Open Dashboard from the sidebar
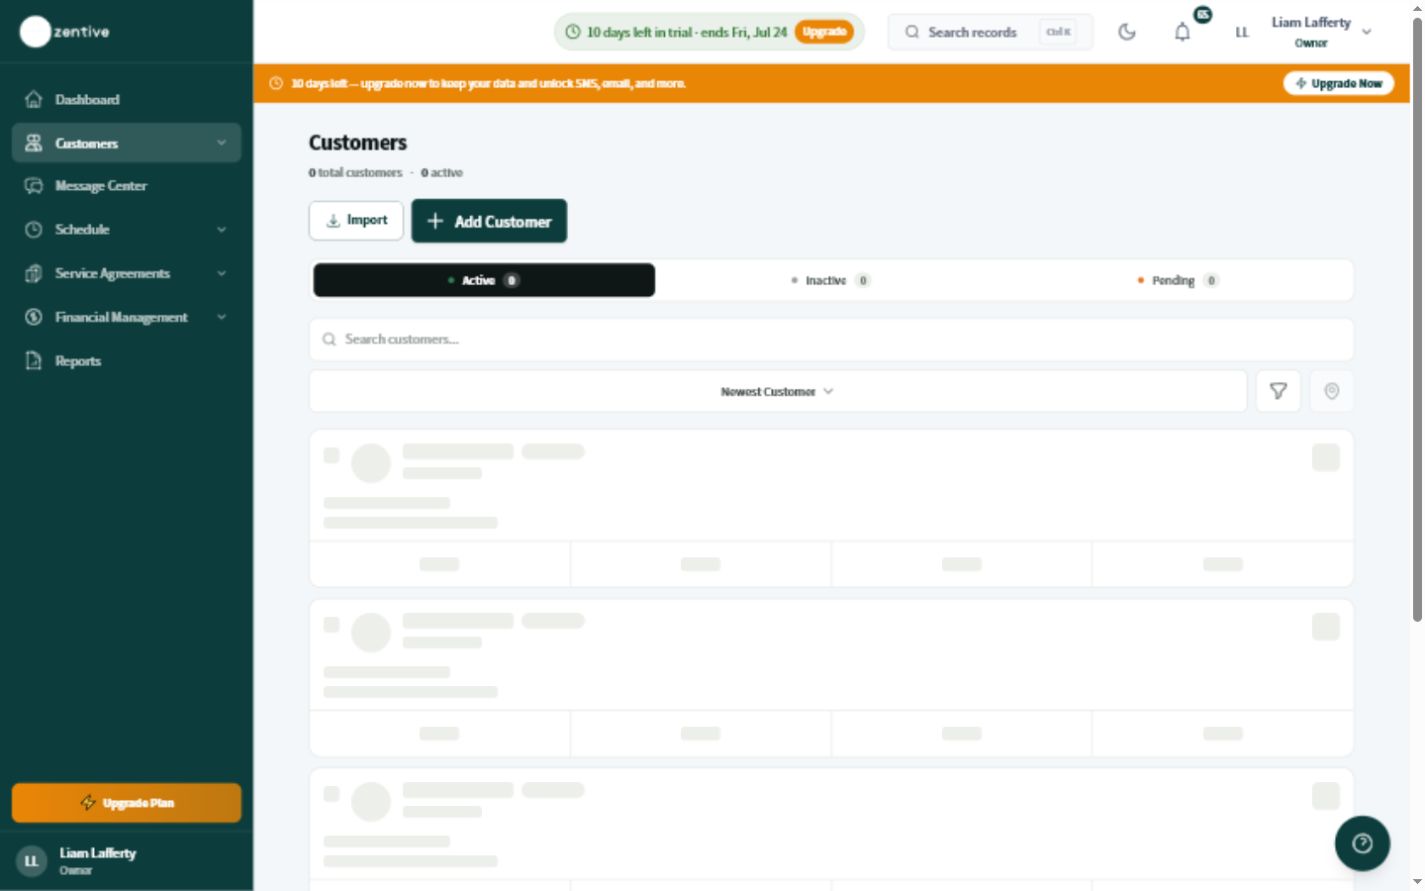Image resolution: width=1425 pixels, height=891 pixels. (126, 99)
